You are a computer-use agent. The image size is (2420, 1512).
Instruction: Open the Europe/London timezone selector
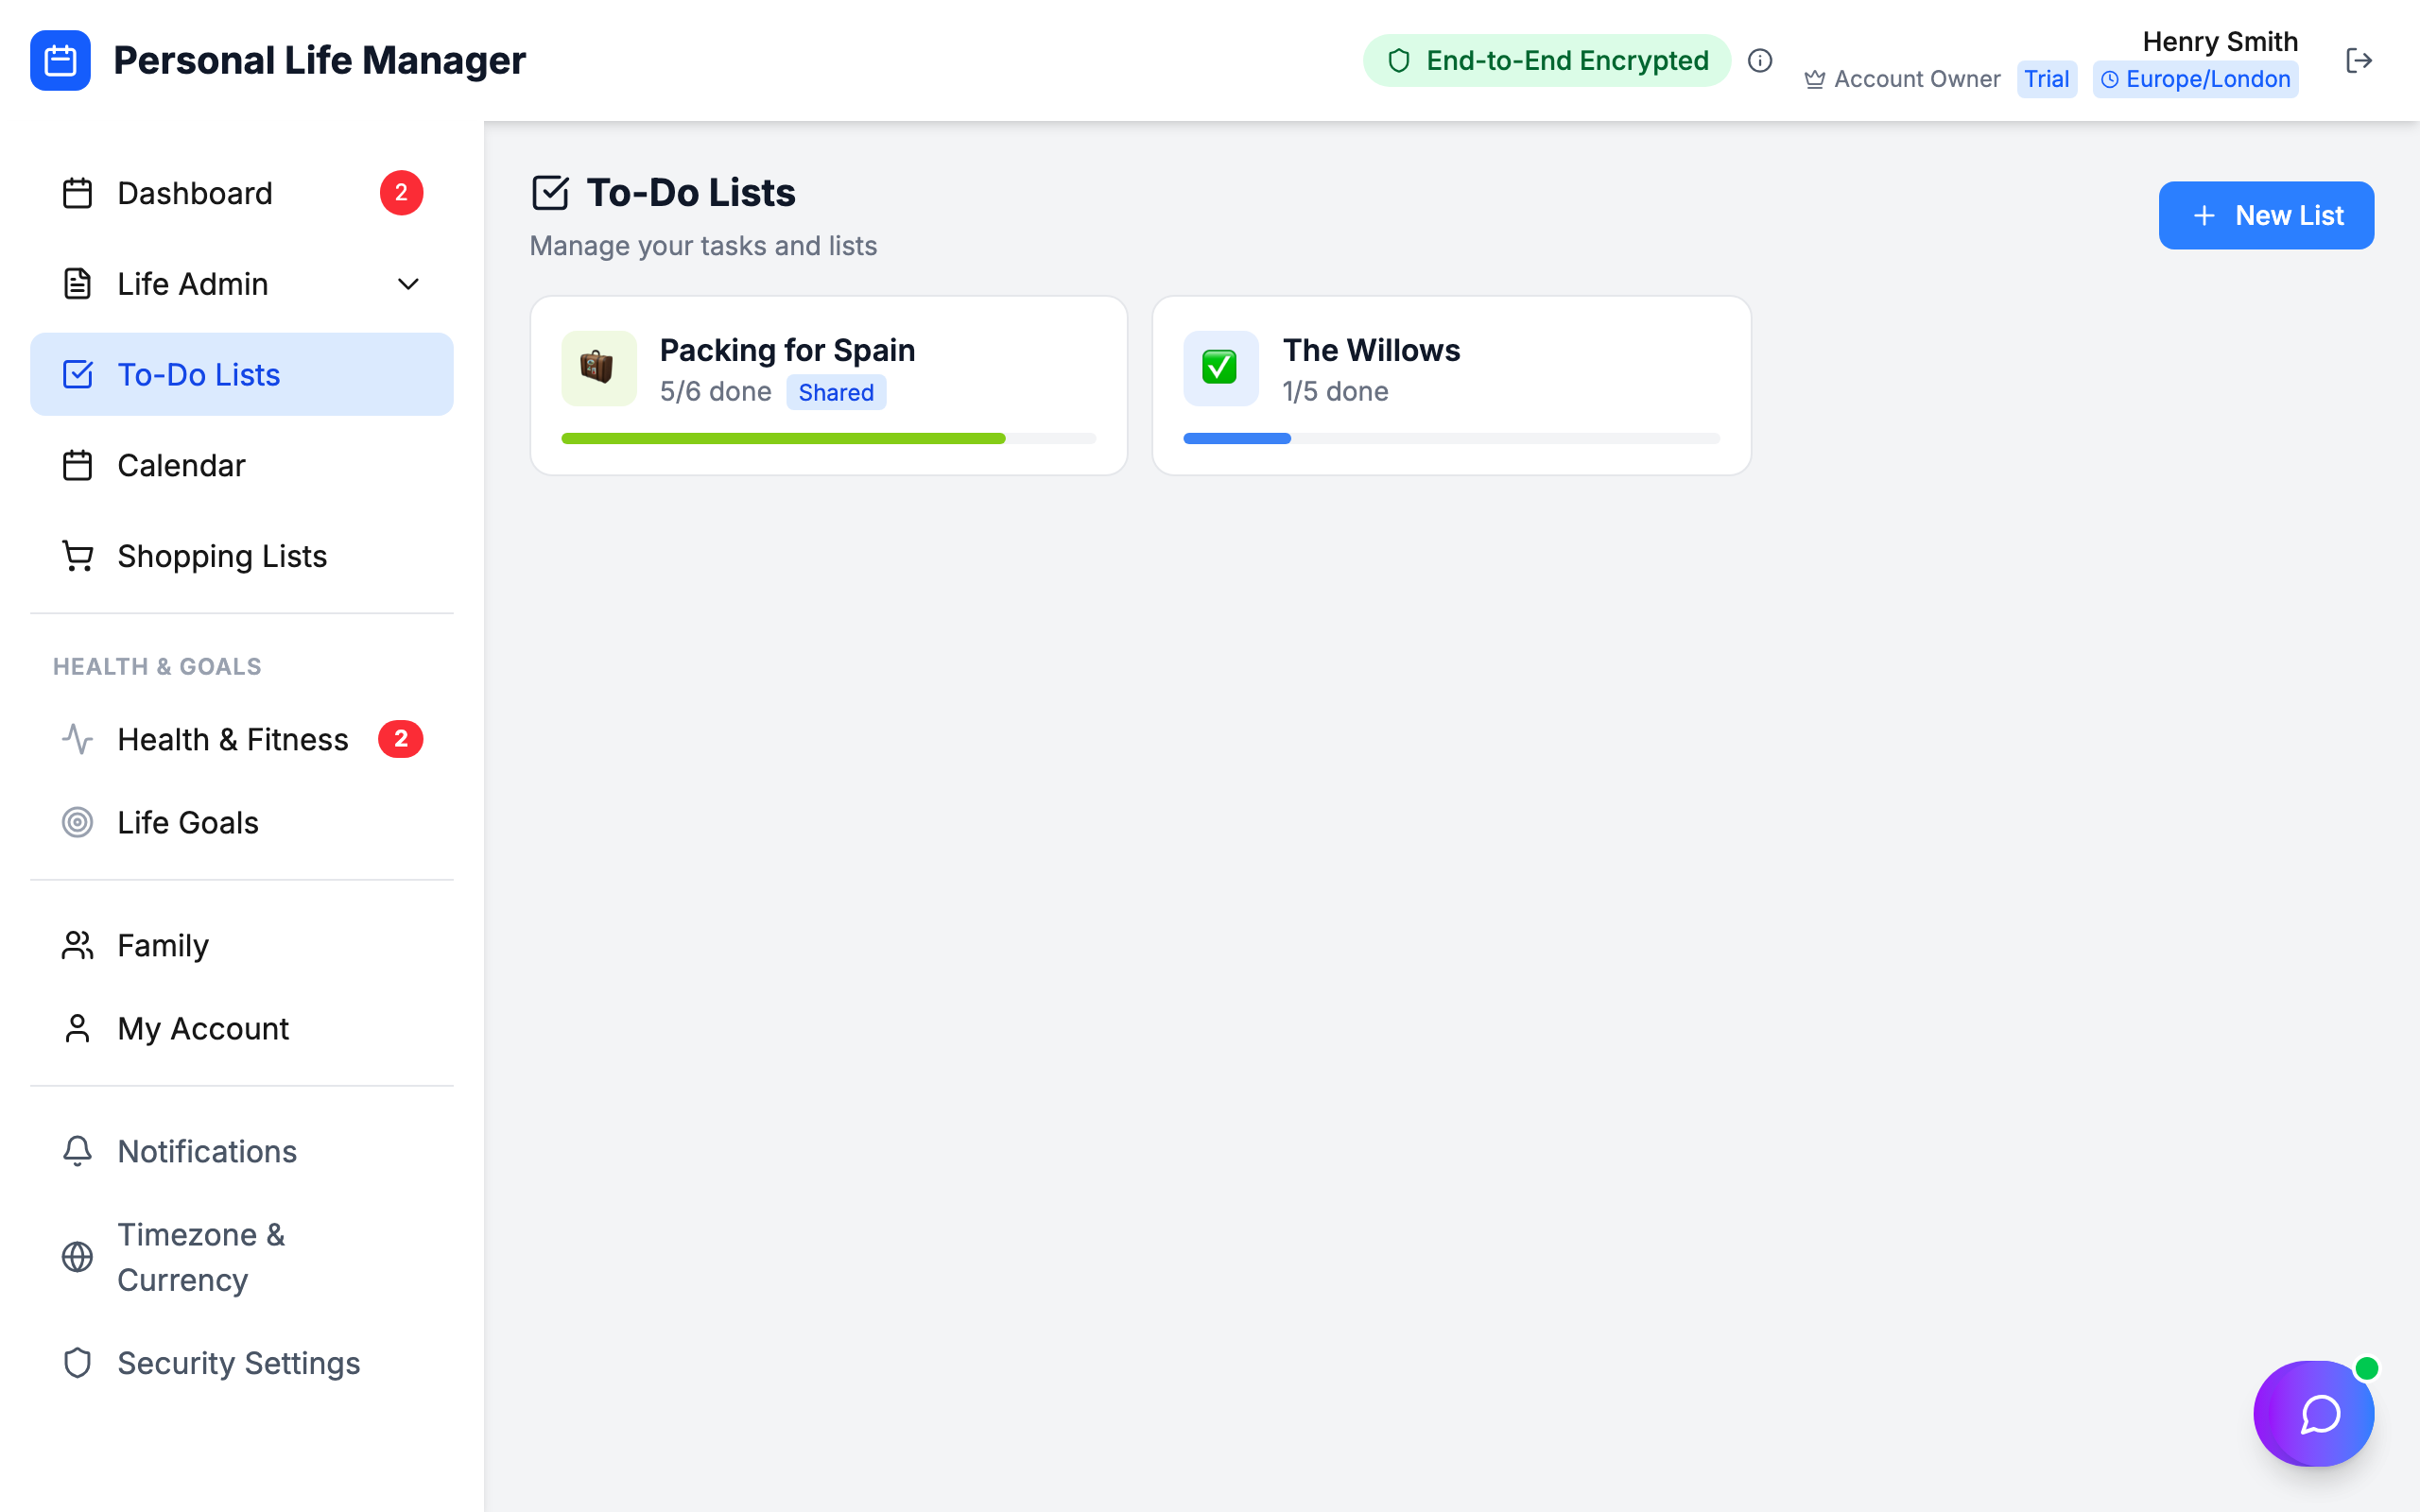point(2195,79)
